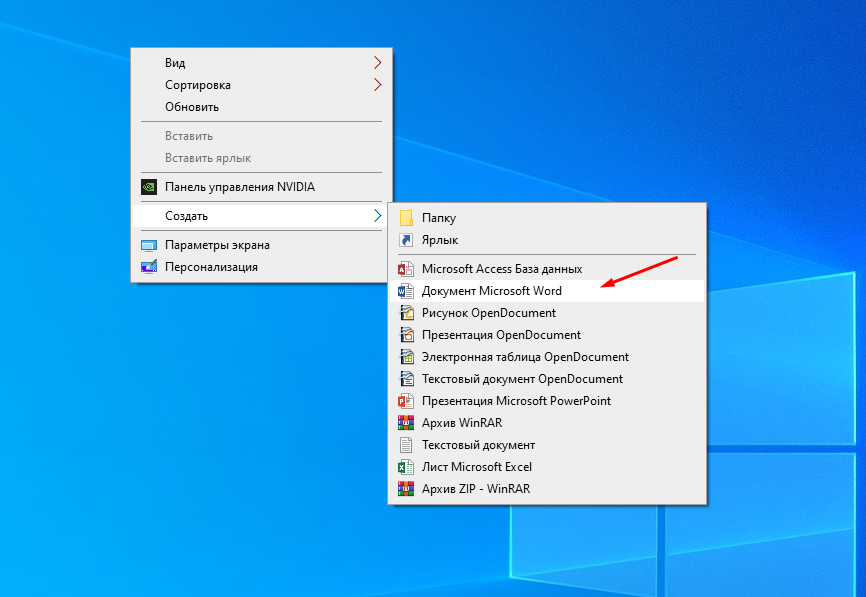Click the Архив WinRAR icon
This screenshot has width=866, height=597.
(x=406, y=423)
